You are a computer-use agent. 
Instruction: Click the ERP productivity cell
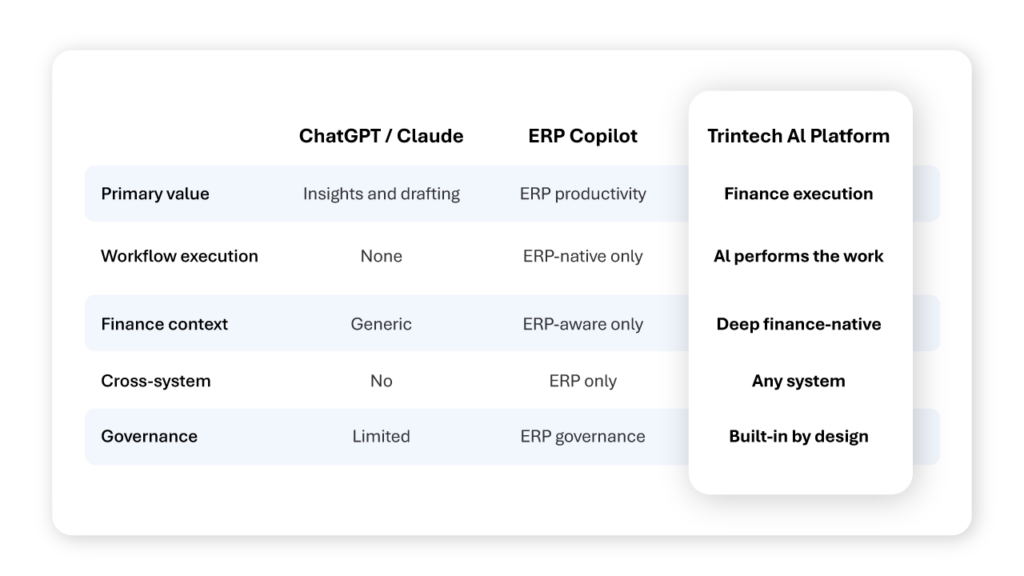(x=583, y=194)
